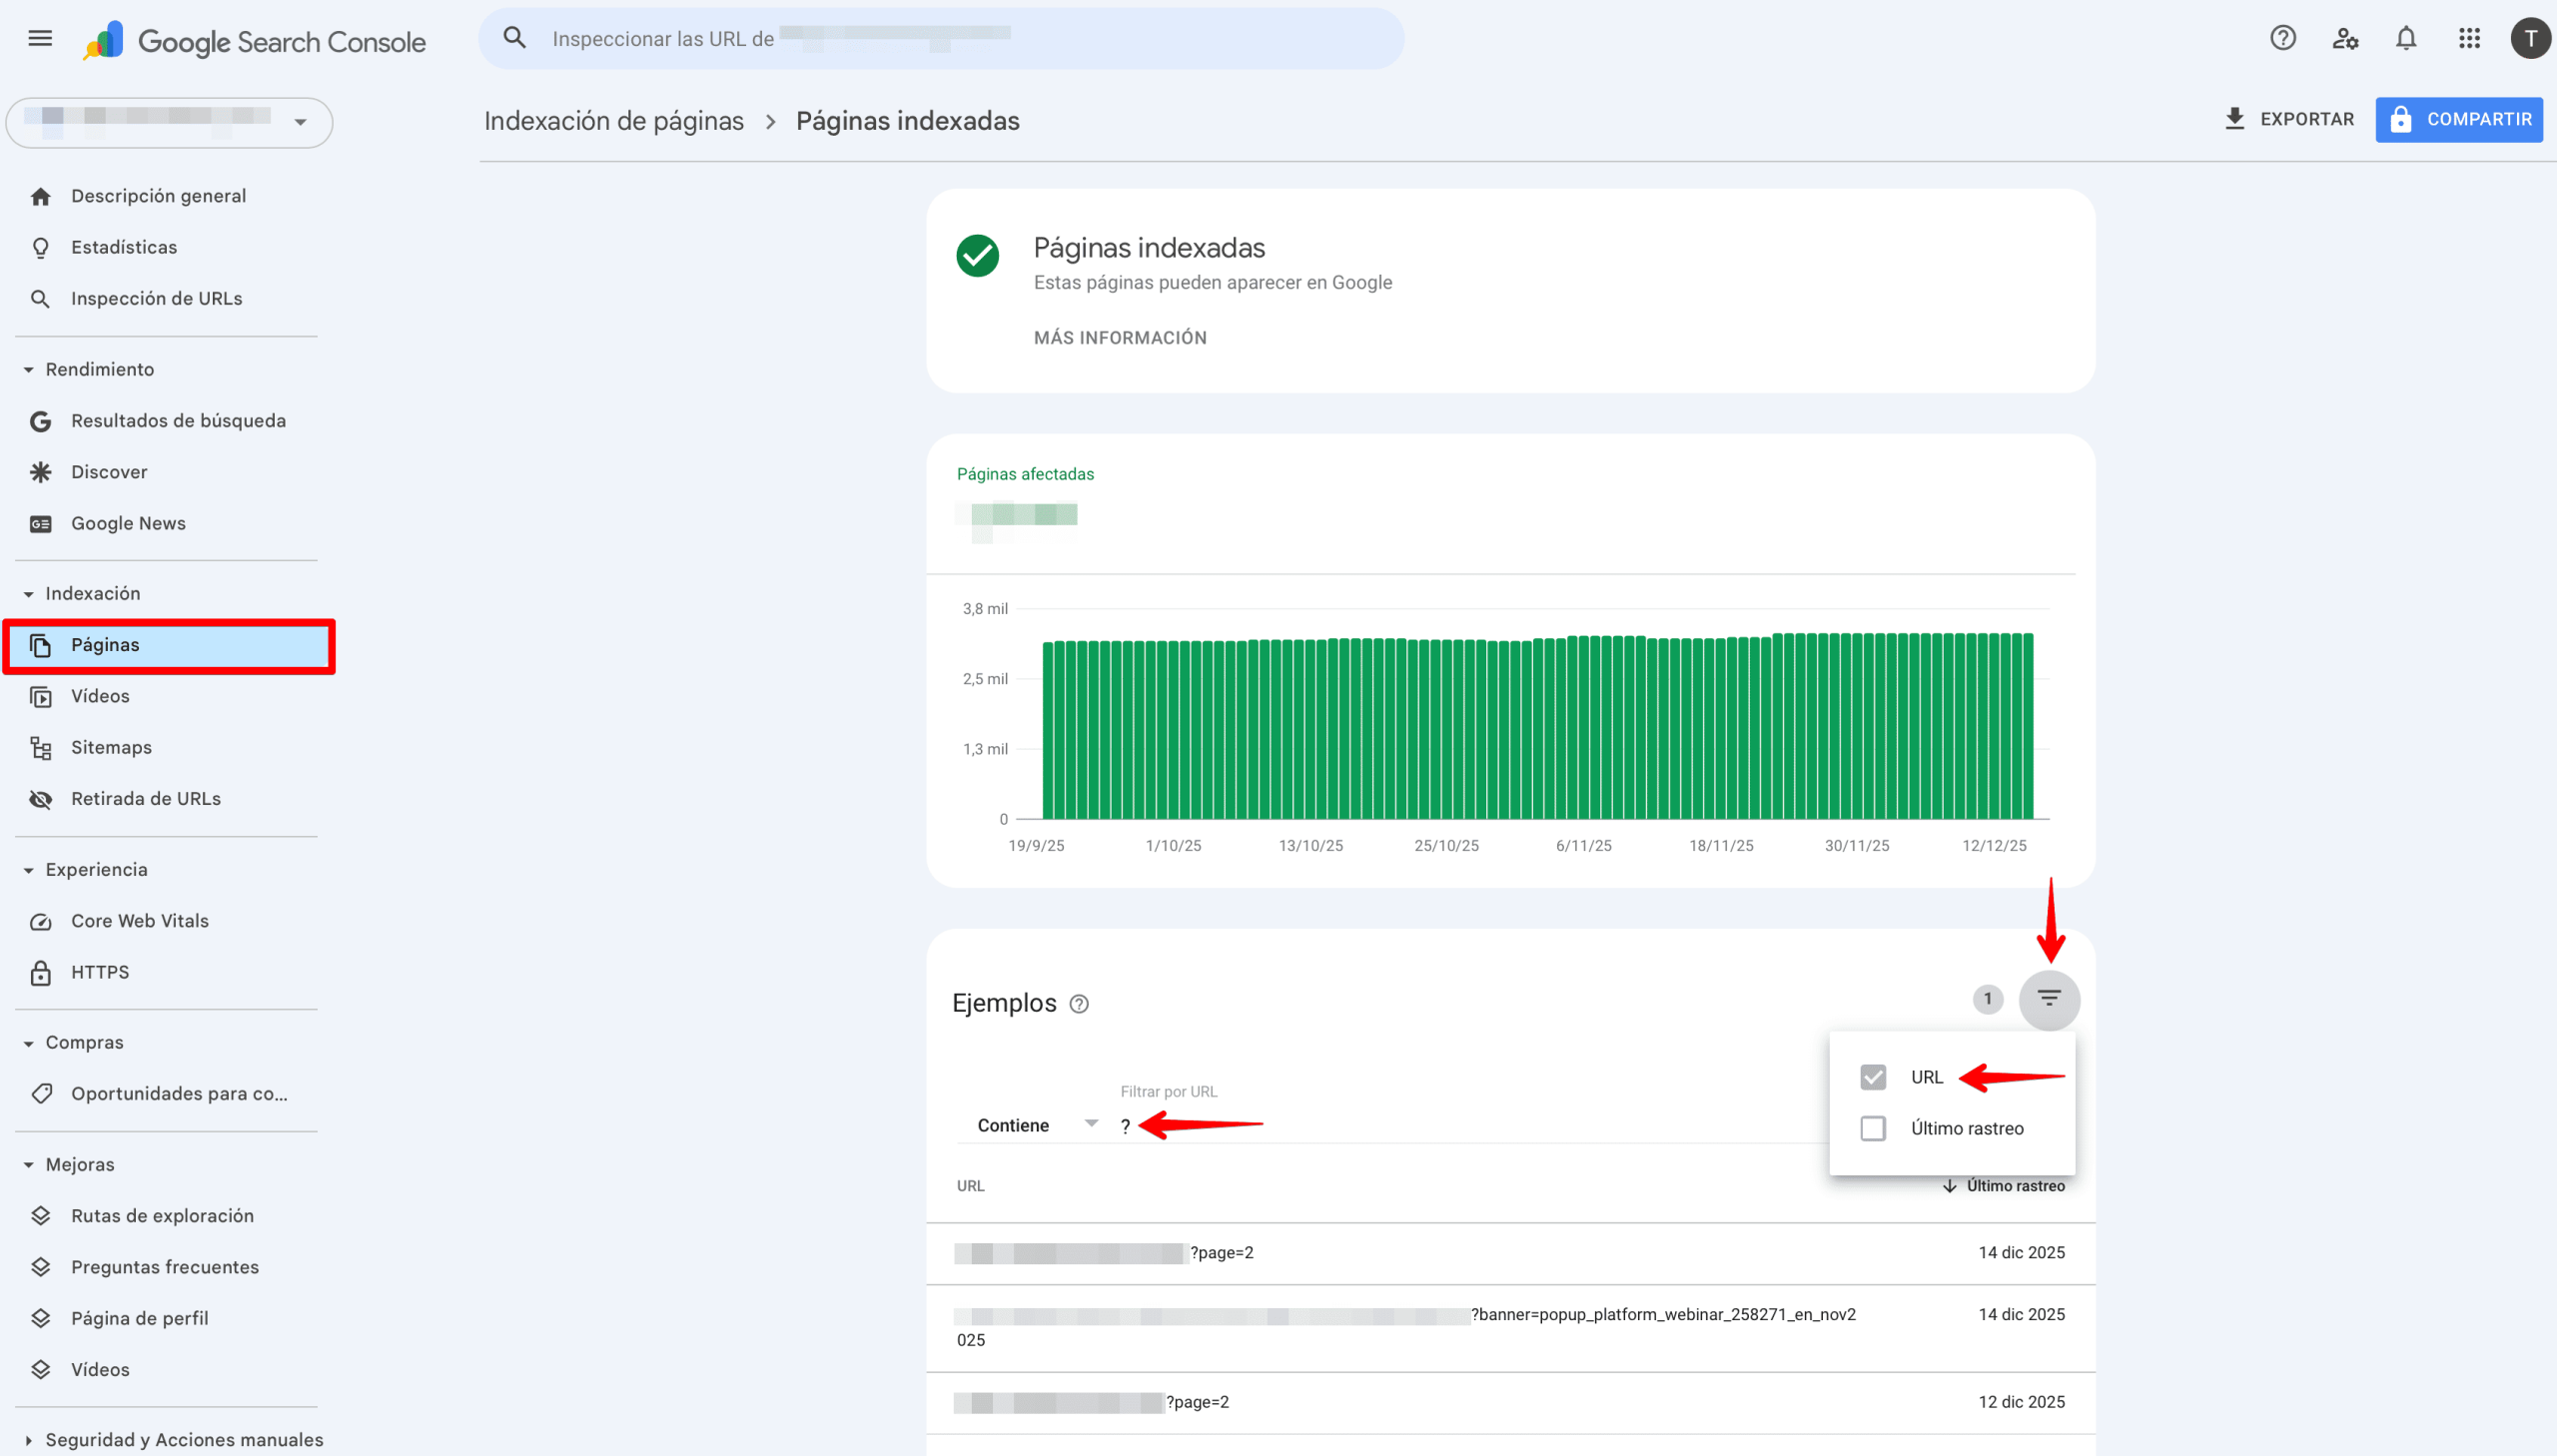The height and width of the screenshot is (1456, 2557).
Task: Click the download icon next to EXPORTAR
Action: [x=2233, y=119]
